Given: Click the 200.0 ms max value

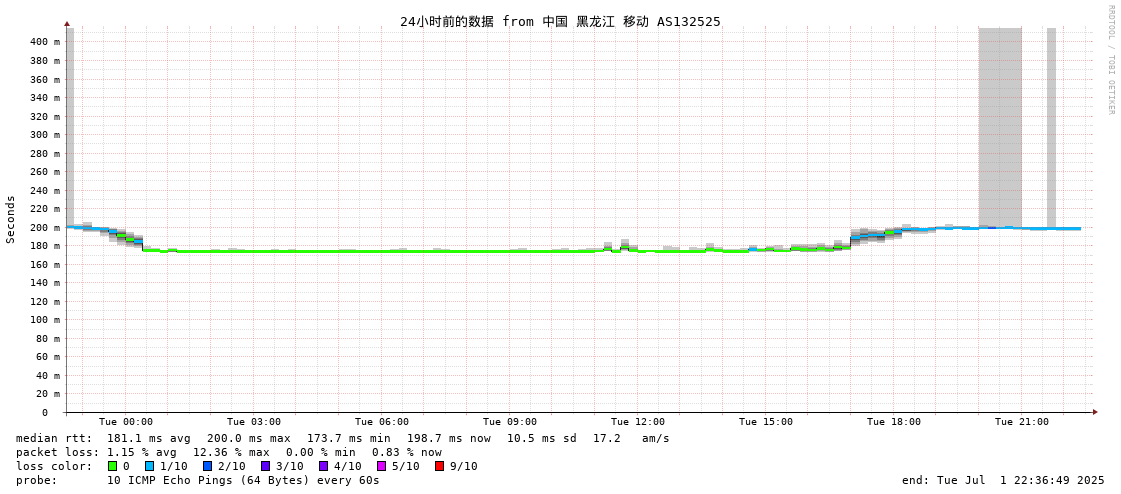Looking at the screenshot, I should tap(249, 438).
